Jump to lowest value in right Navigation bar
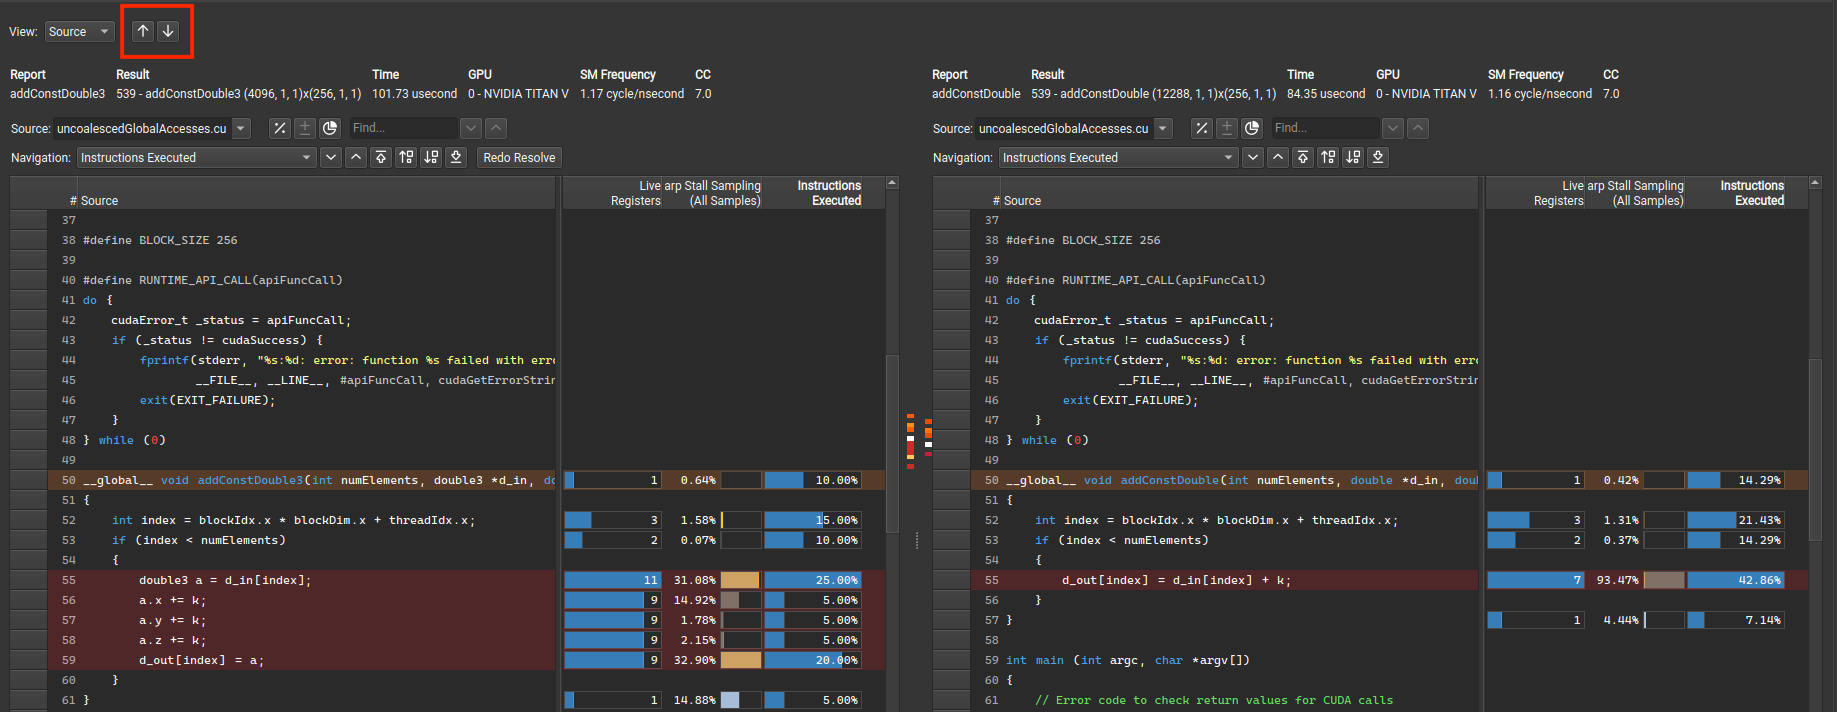The width and height of the screenshot is (1837, 712). 1378,157
